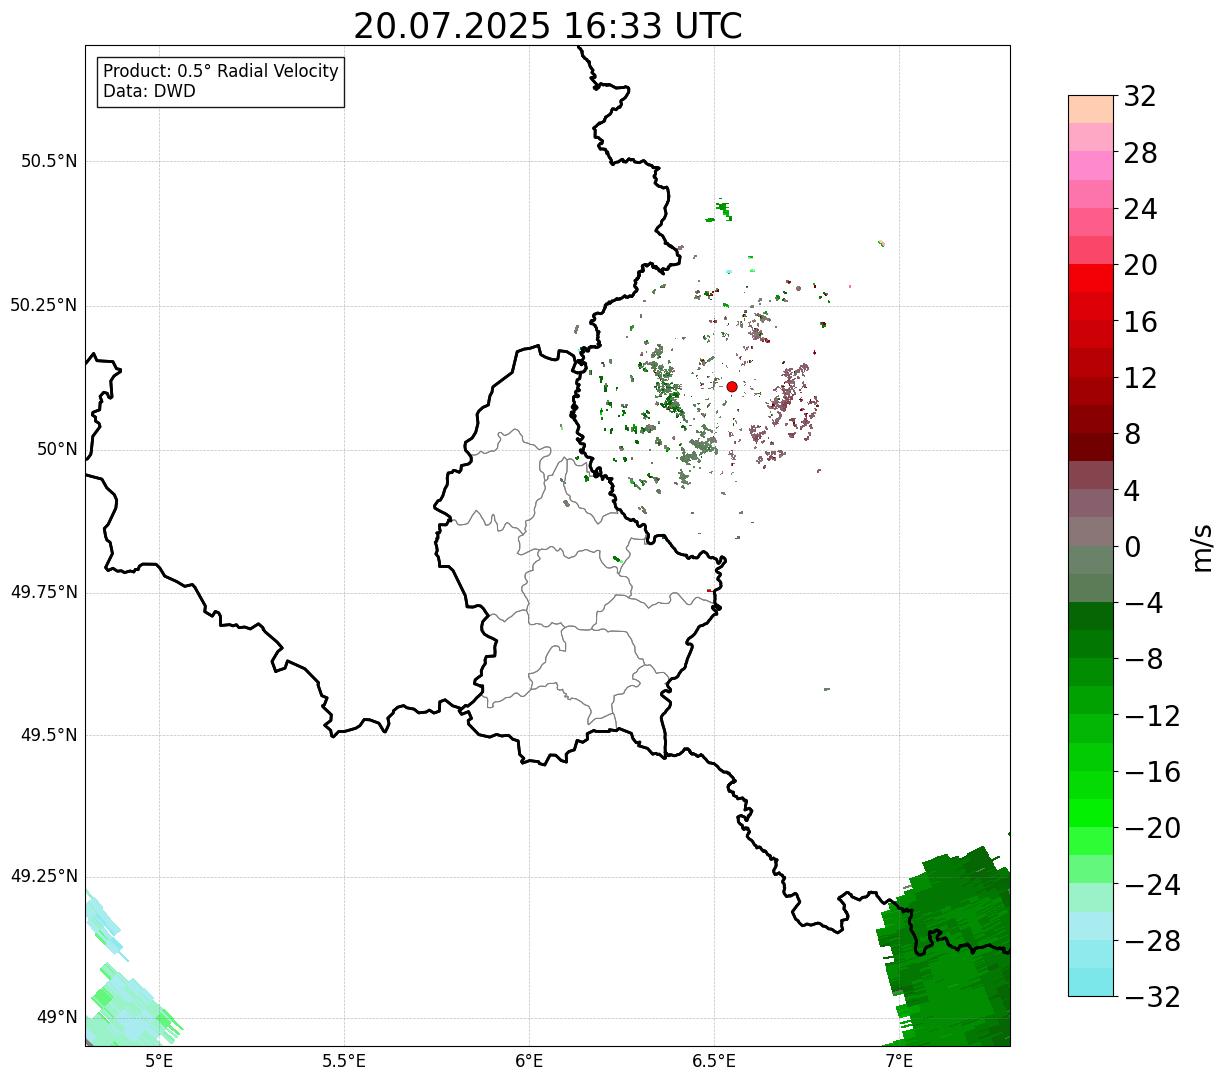Click the Data: DWD label
The width and height of the screenshot is (1225, 1081).
pyautogui.click(x=150, y=91)
